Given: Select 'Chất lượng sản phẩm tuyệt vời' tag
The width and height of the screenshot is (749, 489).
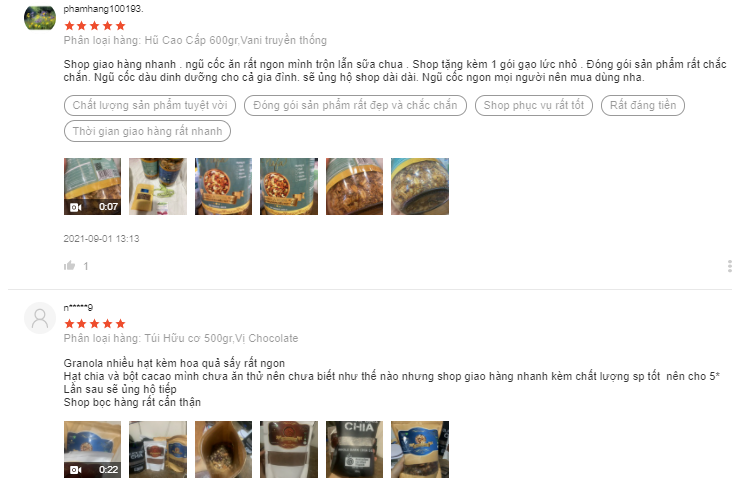Looking at the screenshot, I should click(150, 105).
